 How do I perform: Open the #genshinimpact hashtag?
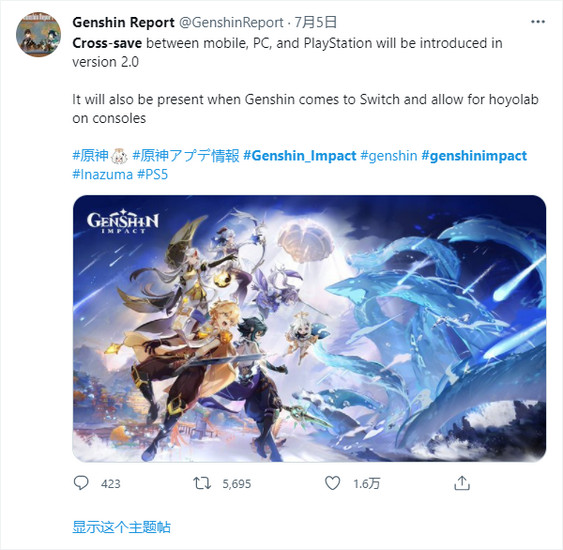474,156
